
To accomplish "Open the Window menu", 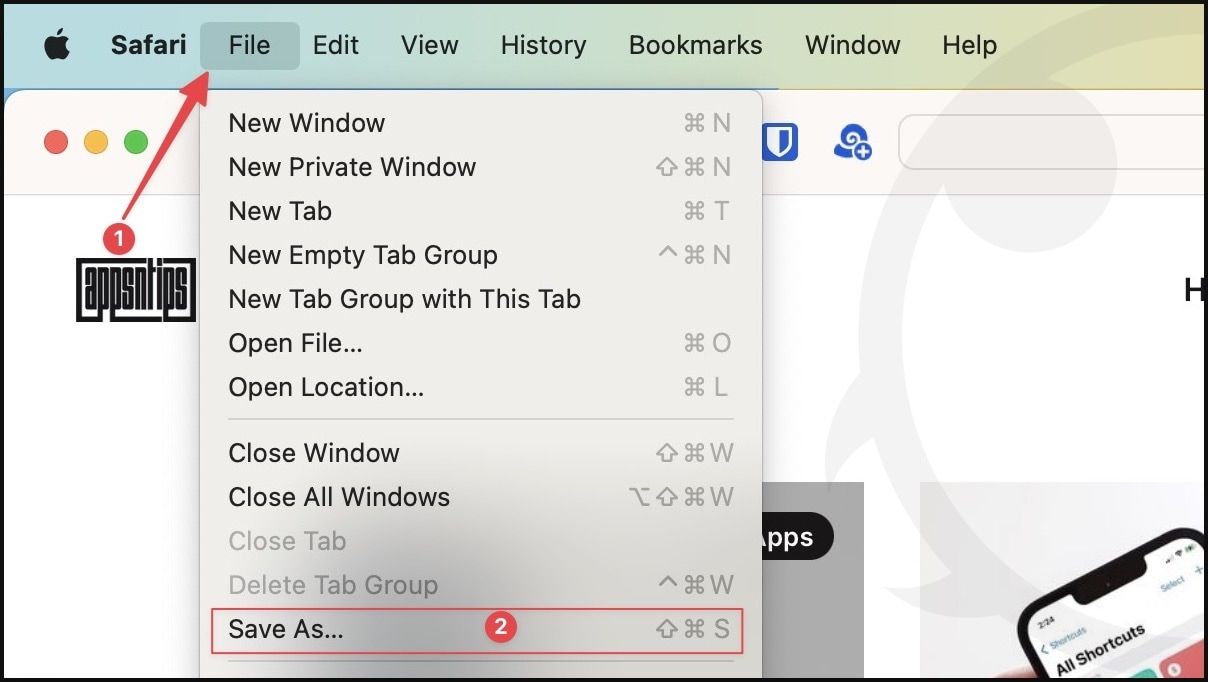I will pos(852,45).
